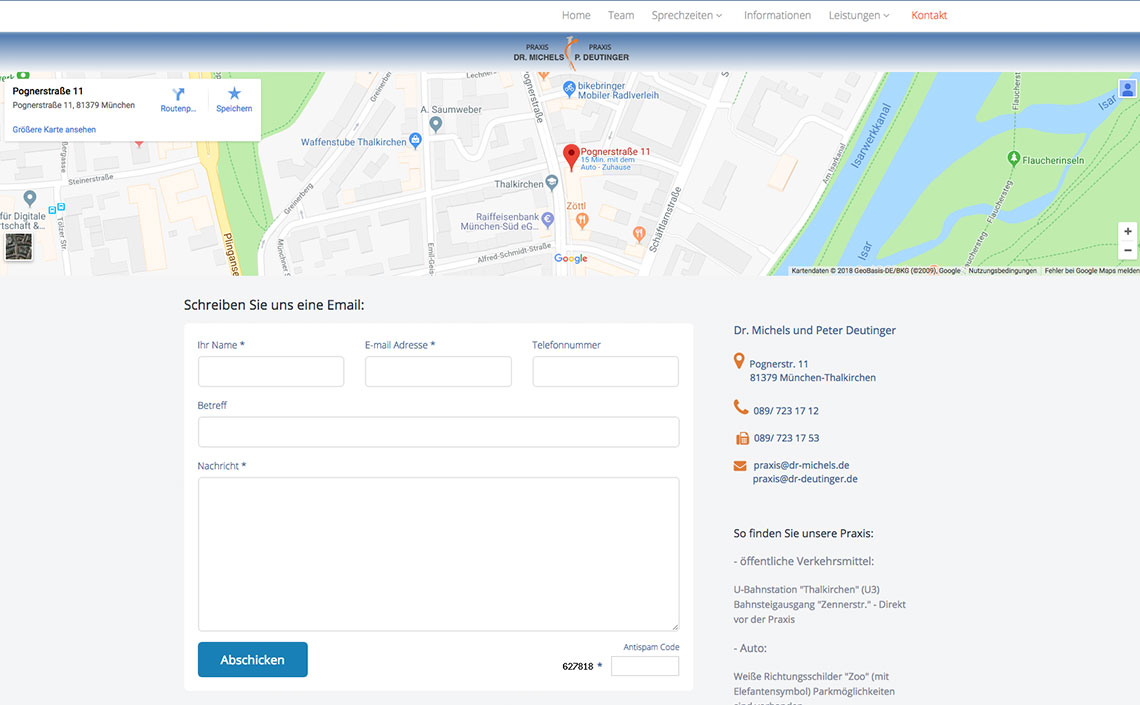Click the Google account icon on map
This screenshot has width=1140, height=705.
point(1127,89)
